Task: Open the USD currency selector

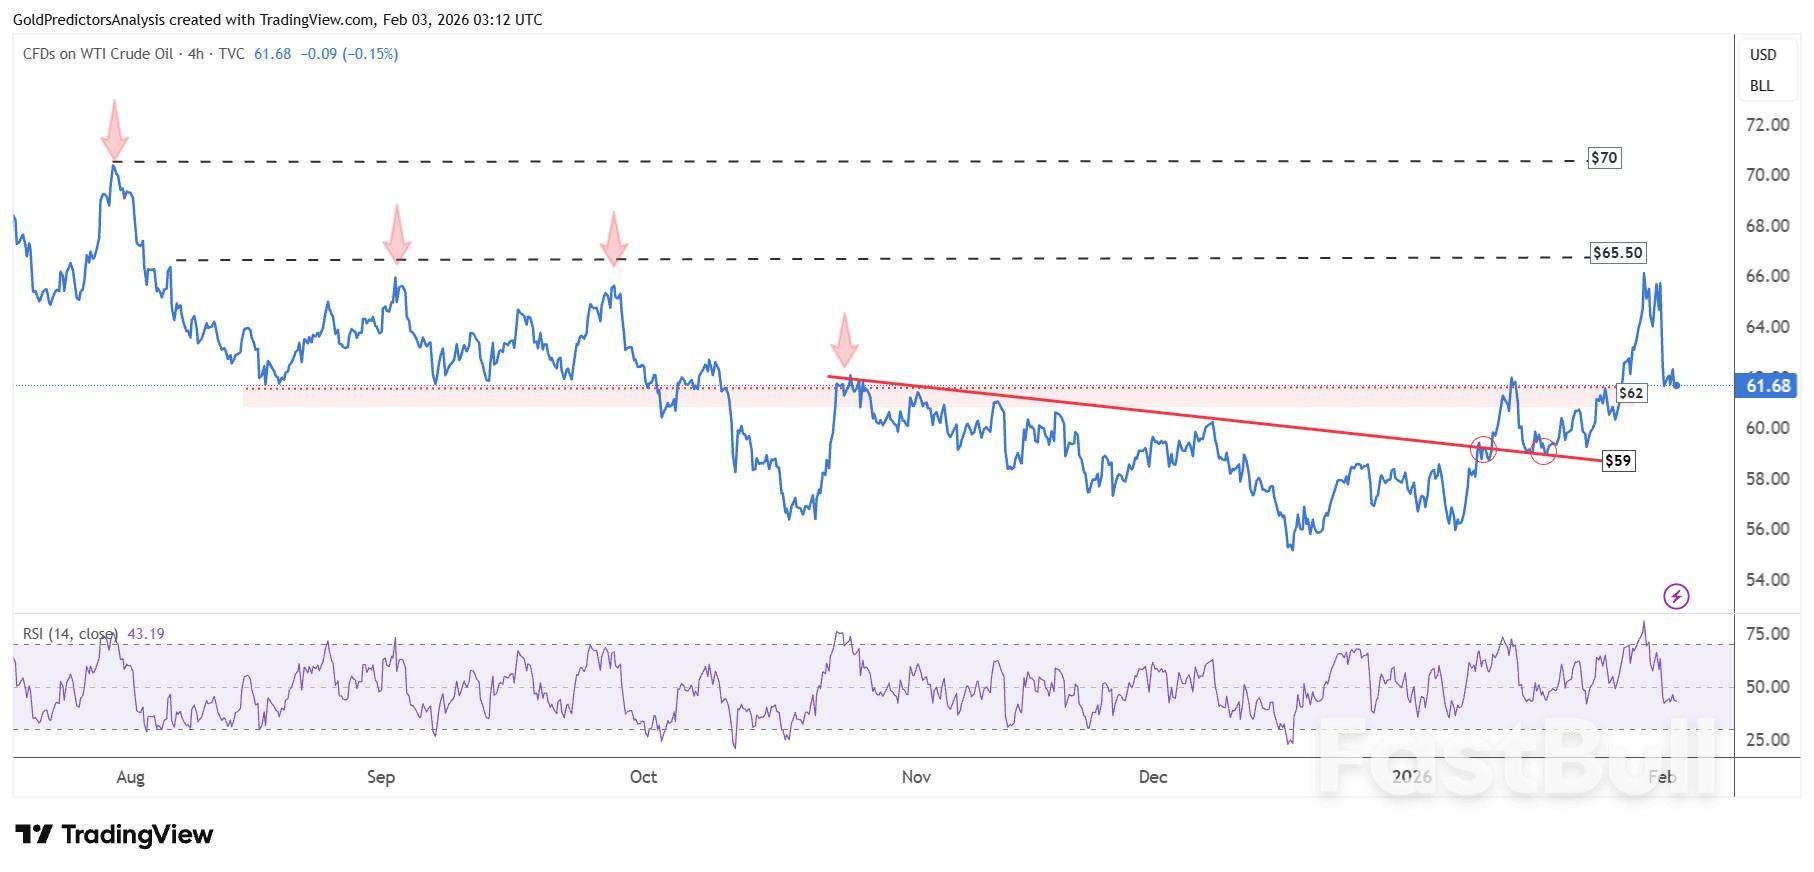Action: coord(1762,55)
